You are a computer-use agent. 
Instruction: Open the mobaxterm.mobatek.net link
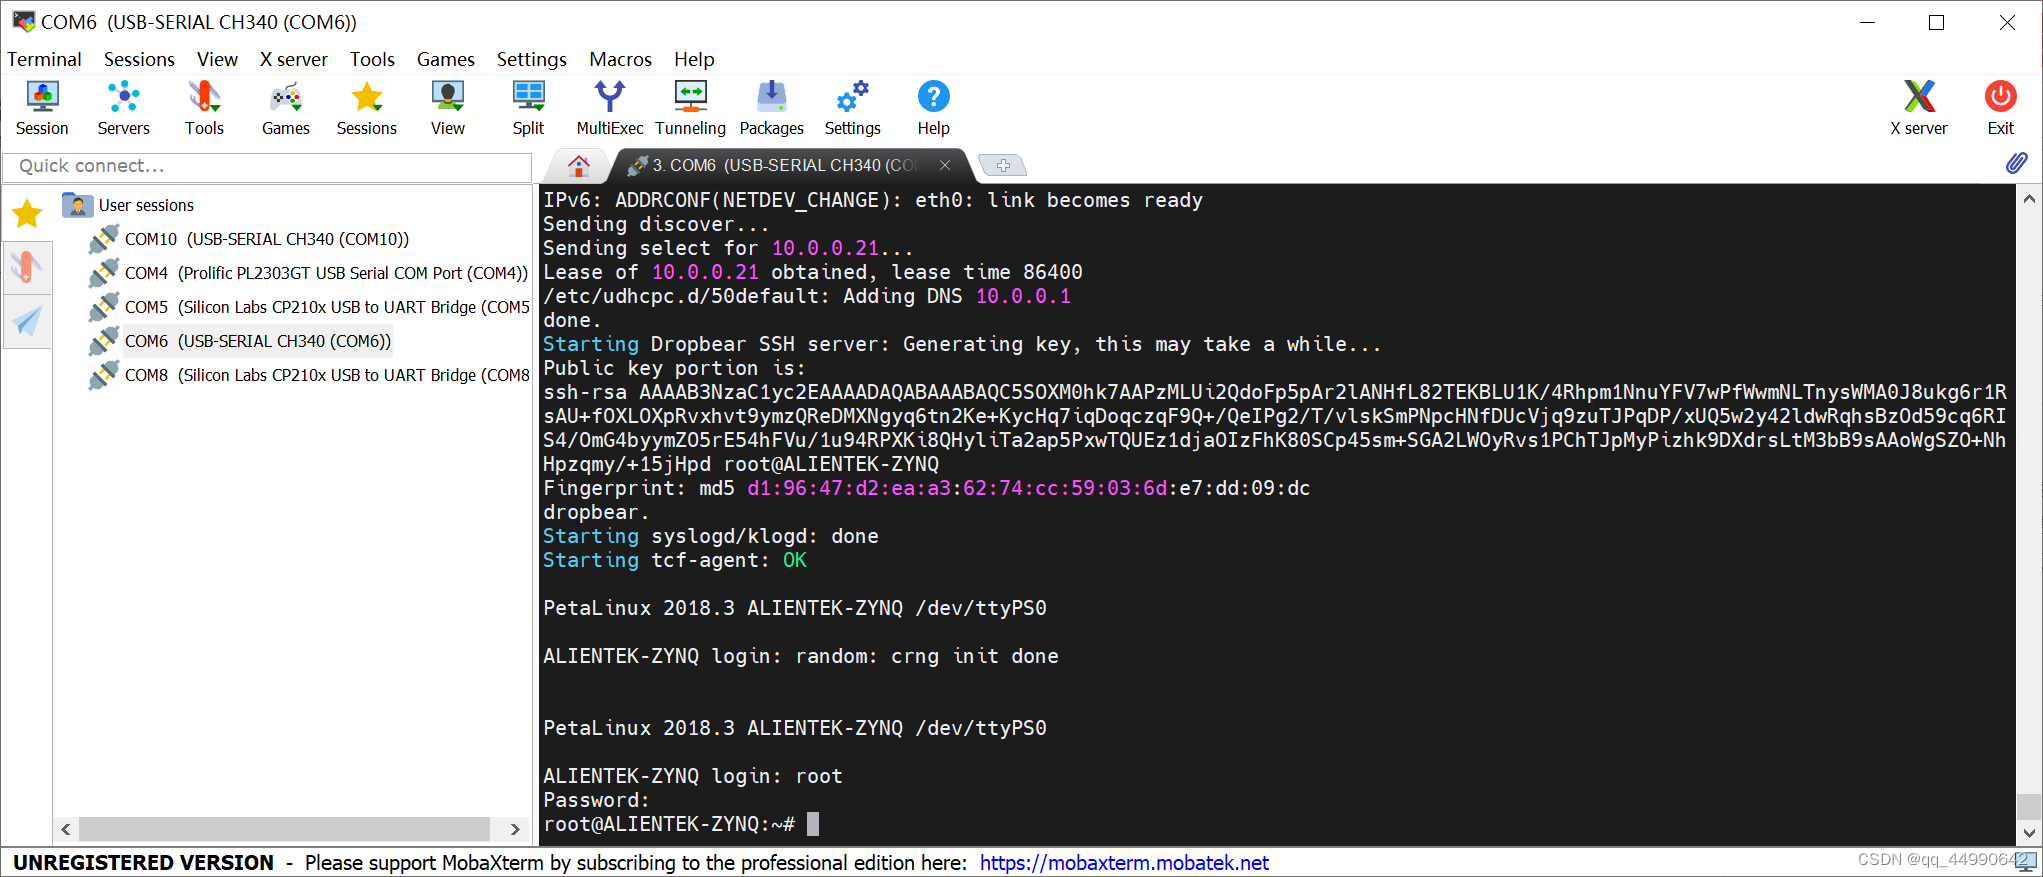(1124, 862)
